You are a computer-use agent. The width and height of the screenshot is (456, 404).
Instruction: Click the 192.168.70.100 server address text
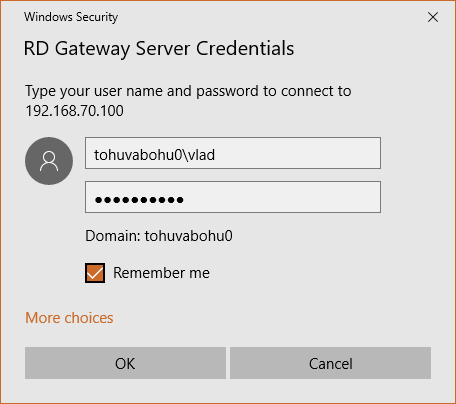(x=75, y=111)
